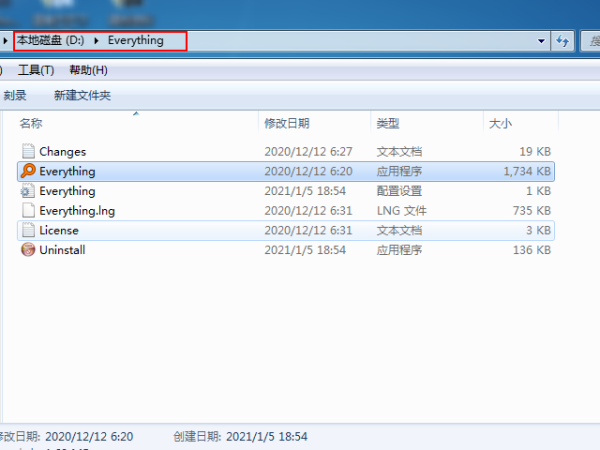This screenshot has width=600, height=450.
Task: Select the Everything configuration settings file name
Action: pyautogui.click(x=67, y=191)
